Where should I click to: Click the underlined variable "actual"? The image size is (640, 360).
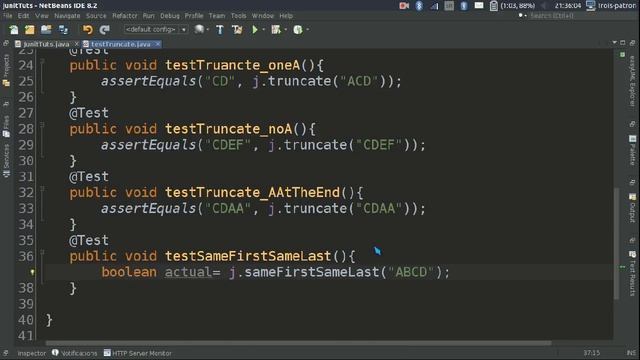click(188, 272)
